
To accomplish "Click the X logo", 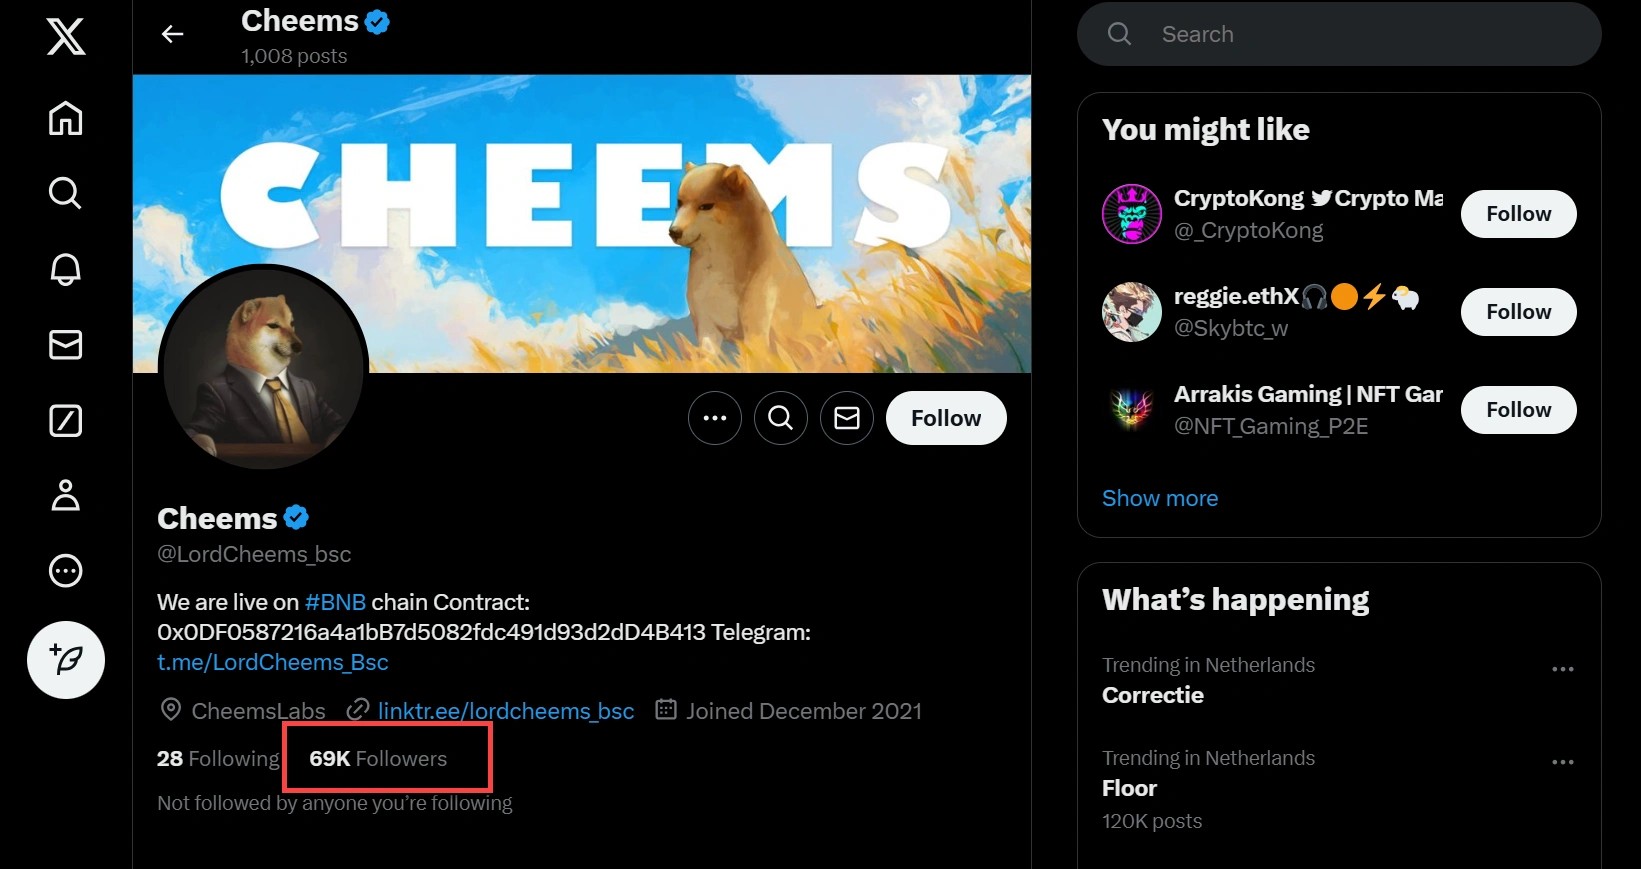I will pos(66,37).
